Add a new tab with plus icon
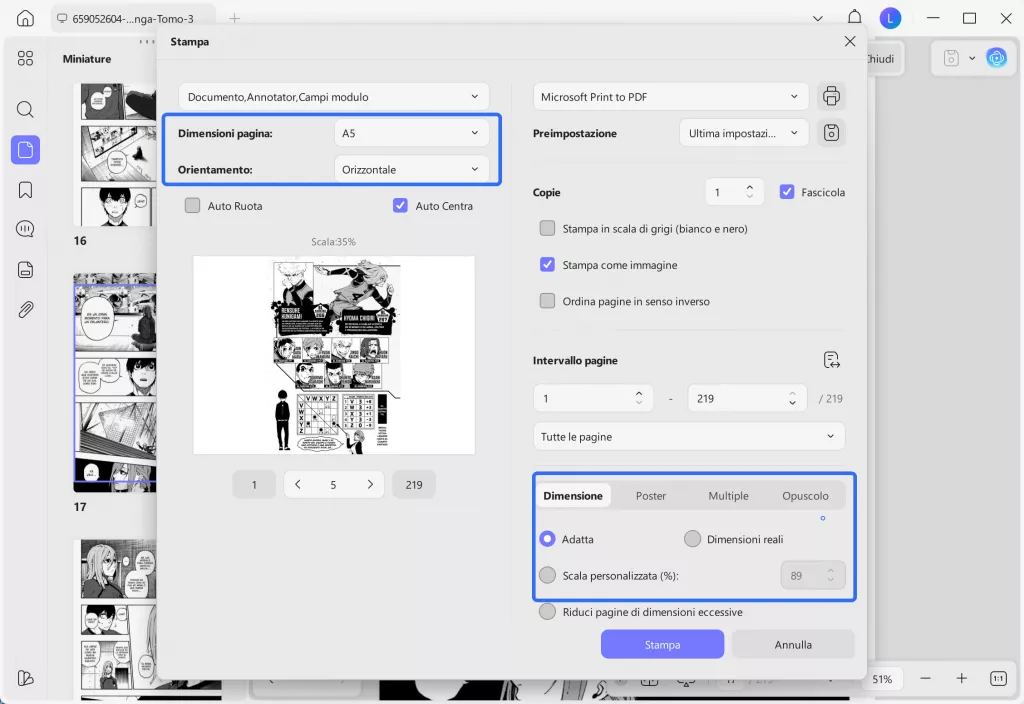 [234, 18]
